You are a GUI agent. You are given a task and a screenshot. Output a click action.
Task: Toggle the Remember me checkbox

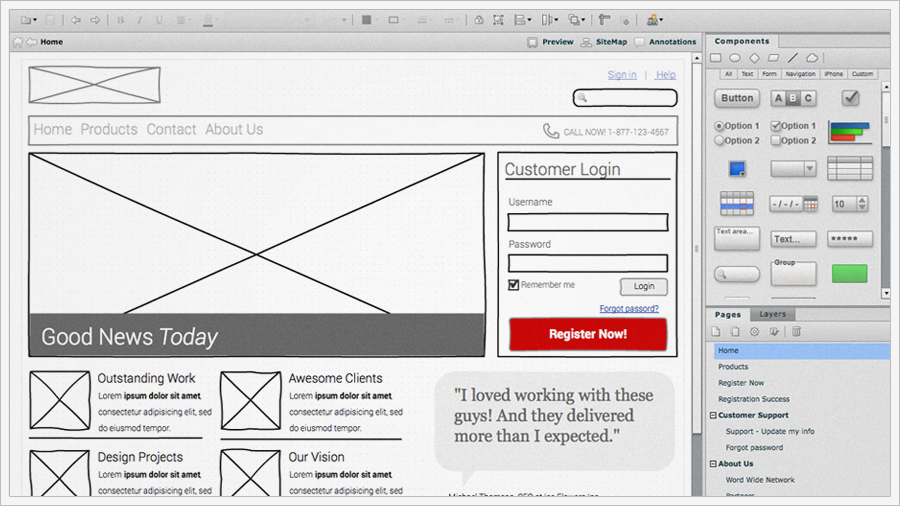click(x=514, y=285)
